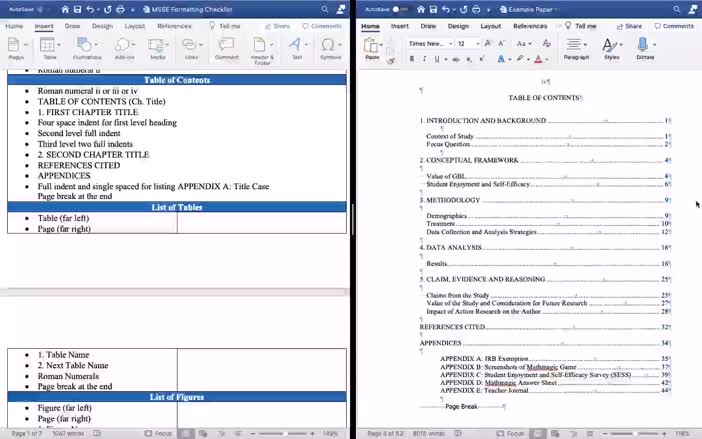702x439 pixels.
Task: Click the Paste icon in Example Paper
Action: (372, 47)
